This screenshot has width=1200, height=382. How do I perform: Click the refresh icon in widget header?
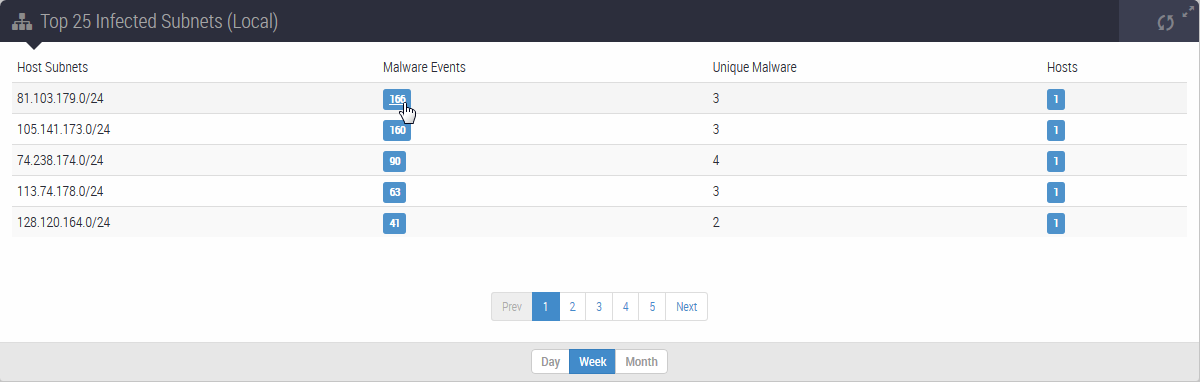(x=1165, y=22)
